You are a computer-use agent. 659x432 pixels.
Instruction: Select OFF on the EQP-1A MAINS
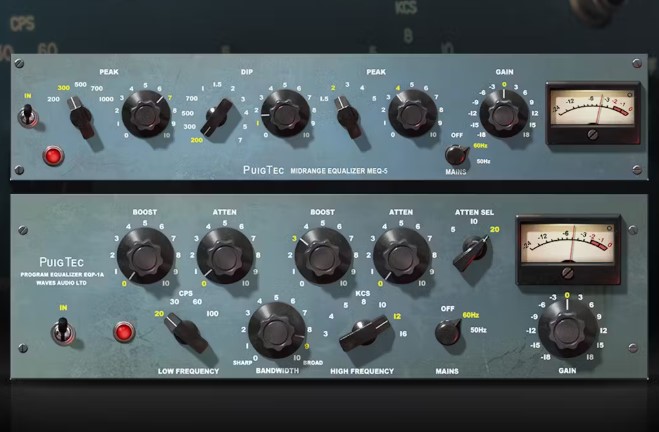click(448, 308)
